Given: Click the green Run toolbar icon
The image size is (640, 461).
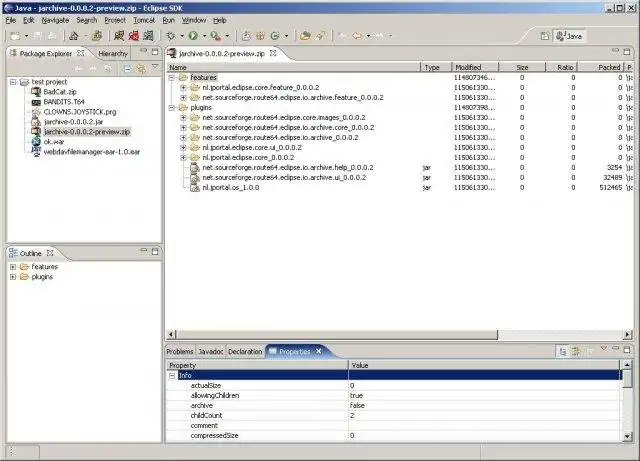Looking at the screenshot, I should click(193, 36).
